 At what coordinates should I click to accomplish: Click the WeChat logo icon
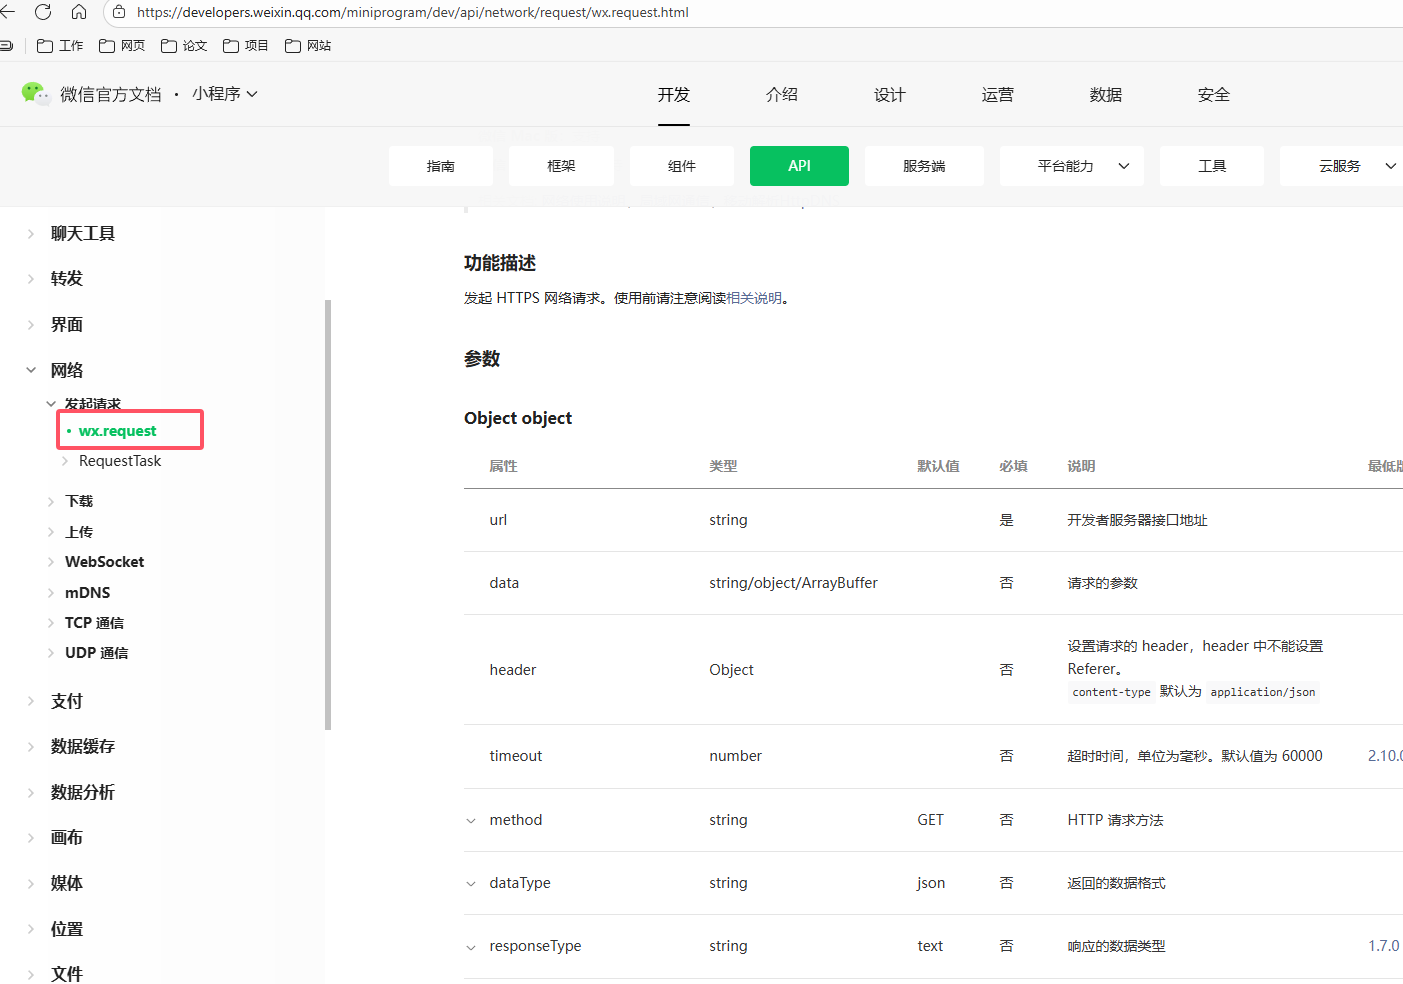pyautogui.click(x=35, y=94)
